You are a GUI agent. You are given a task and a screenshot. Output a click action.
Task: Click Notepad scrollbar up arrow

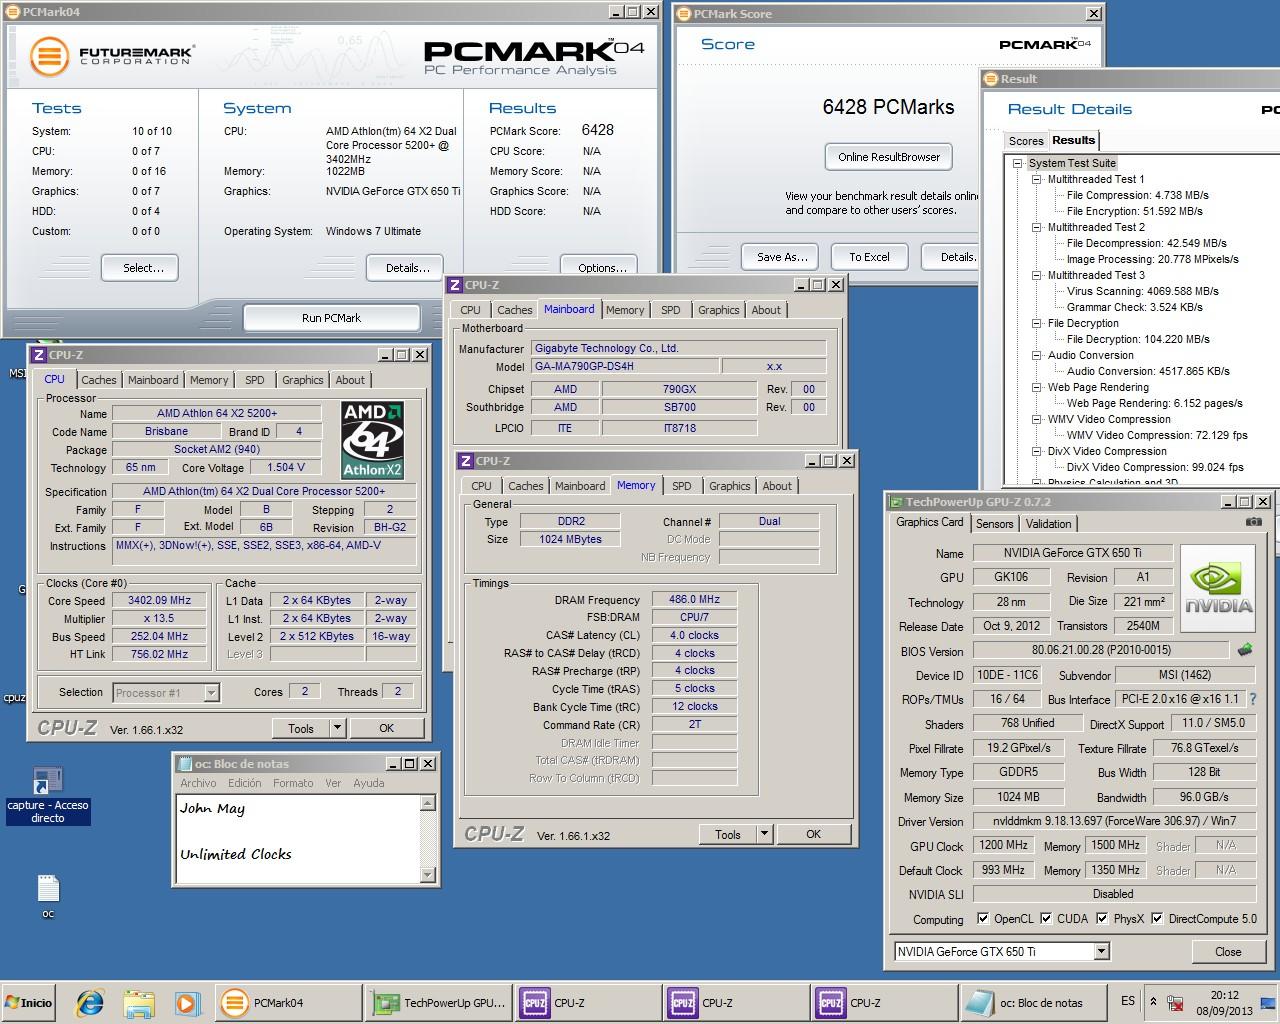coord(427,803)
